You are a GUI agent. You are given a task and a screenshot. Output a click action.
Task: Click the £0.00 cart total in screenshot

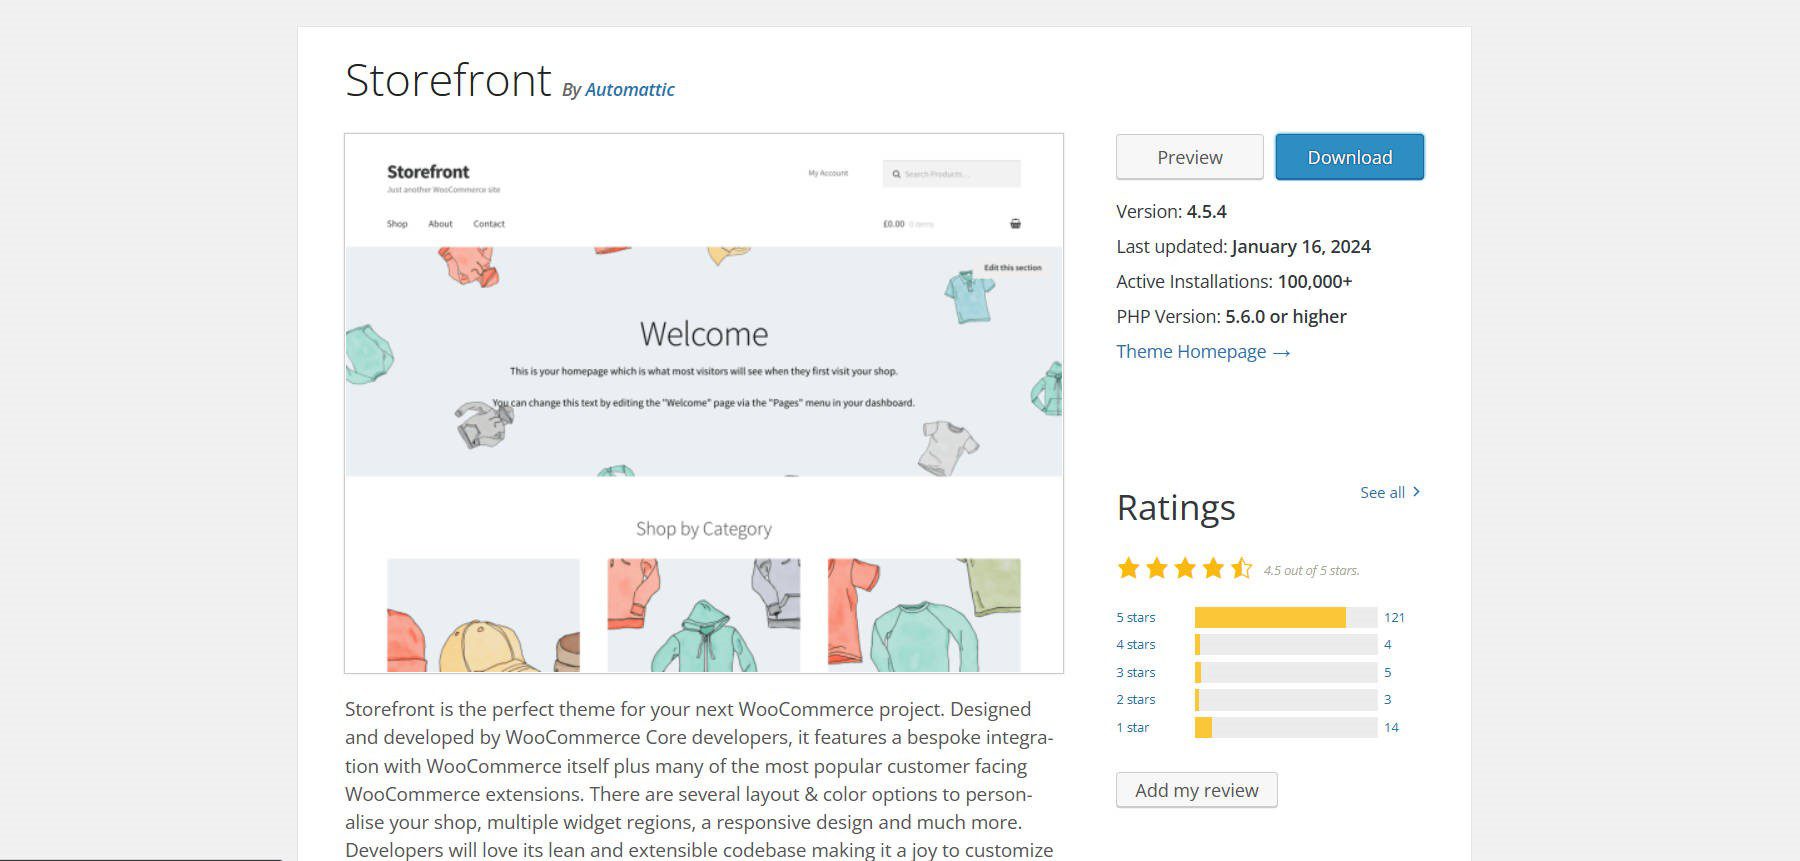tap(893, 224)
